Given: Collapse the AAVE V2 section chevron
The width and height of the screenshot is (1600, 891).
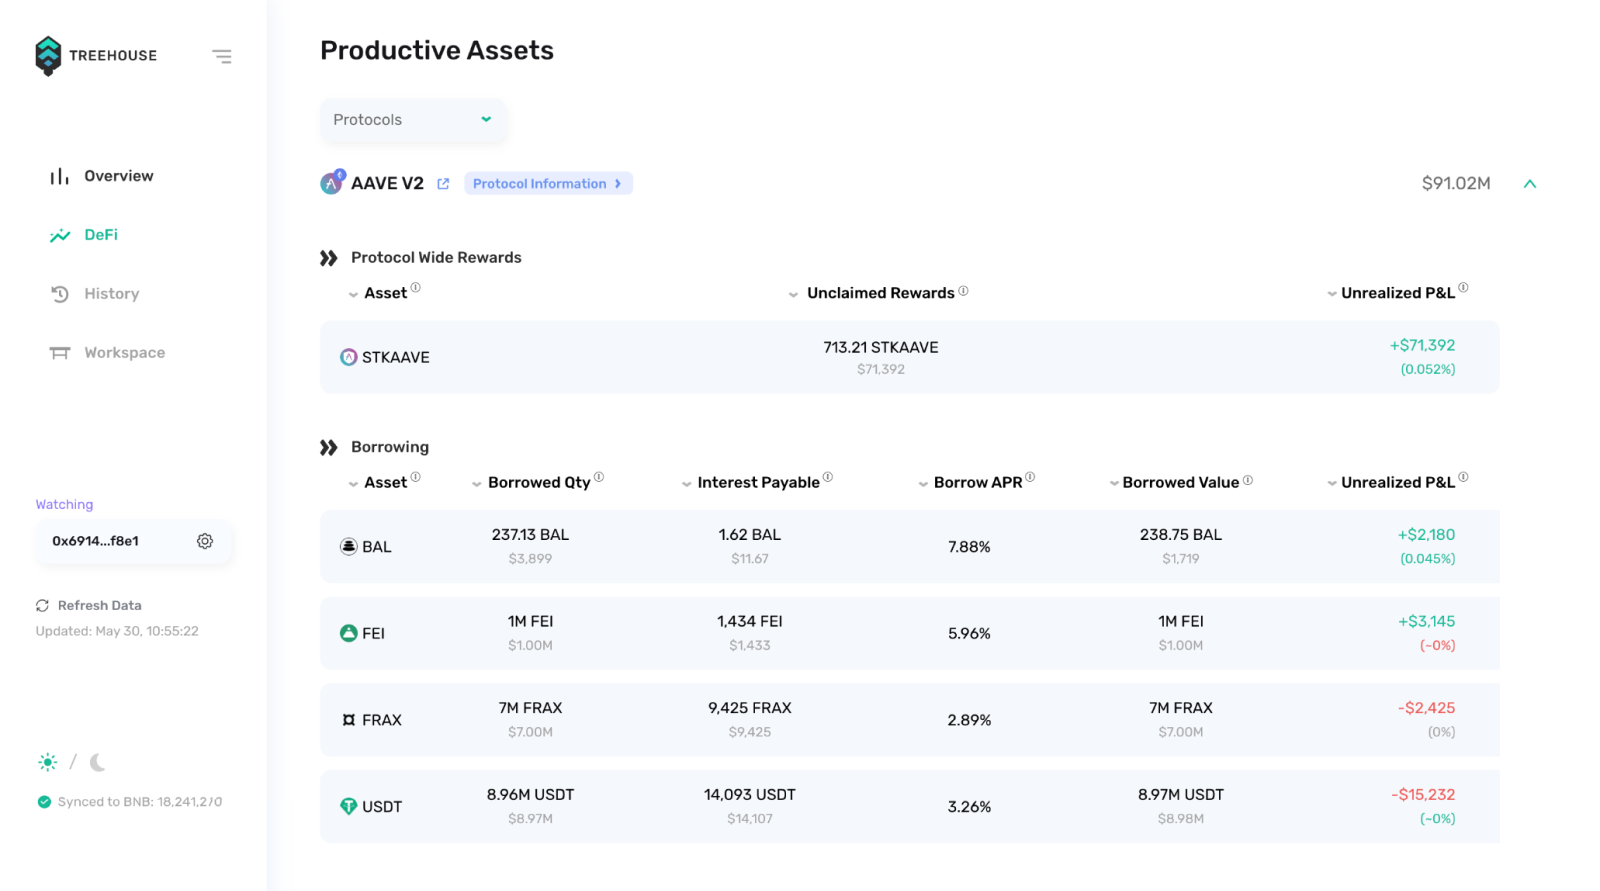Looking at the screenshot, I should pos(1529,184).
